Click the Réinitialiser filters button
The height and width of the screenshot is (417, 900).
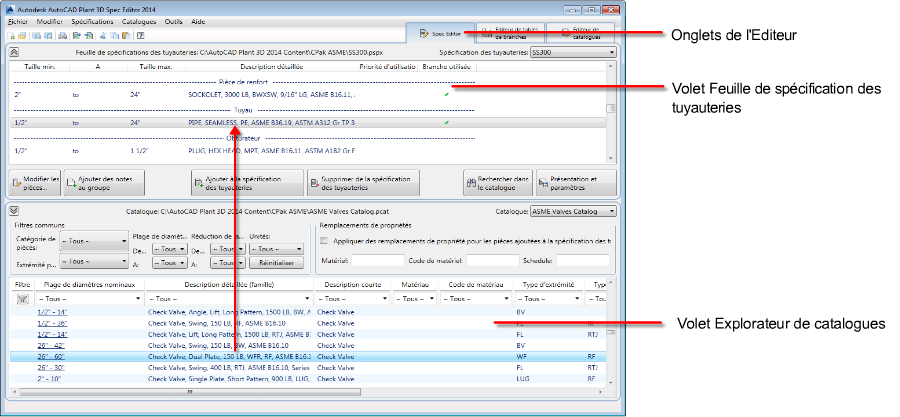(277, 263)
